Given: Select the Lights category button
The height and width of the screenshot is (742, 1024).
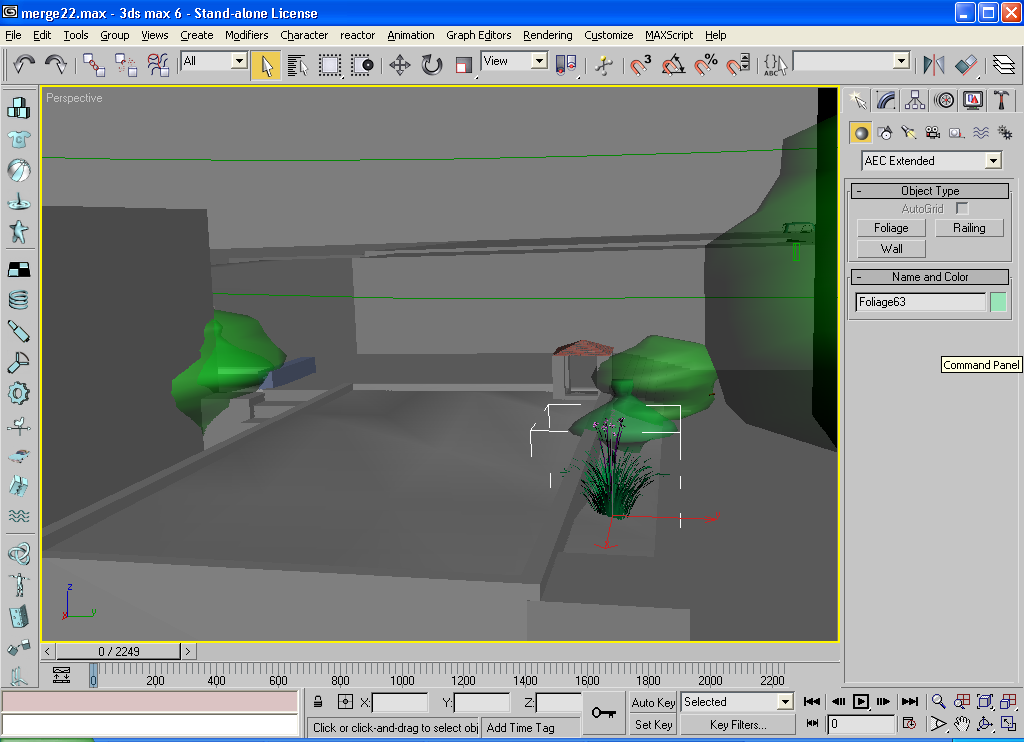Looking at the screenshot, I should 908,133.
